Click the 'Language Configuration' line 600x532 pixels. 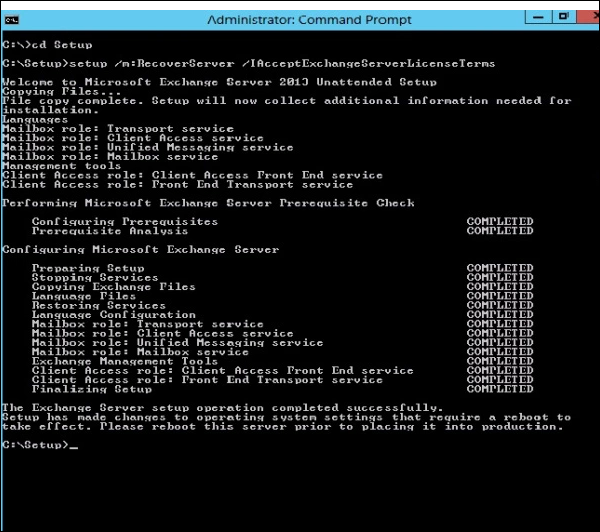[x=114, y=315]
